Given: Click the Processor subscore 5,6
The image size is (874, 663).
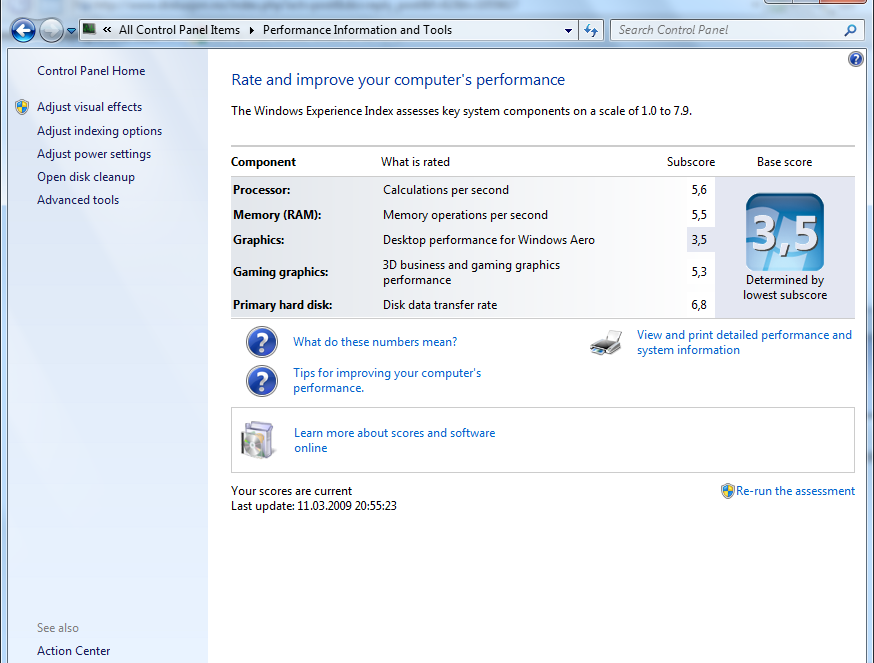Looking at the screenshot, I should [699, 190].
